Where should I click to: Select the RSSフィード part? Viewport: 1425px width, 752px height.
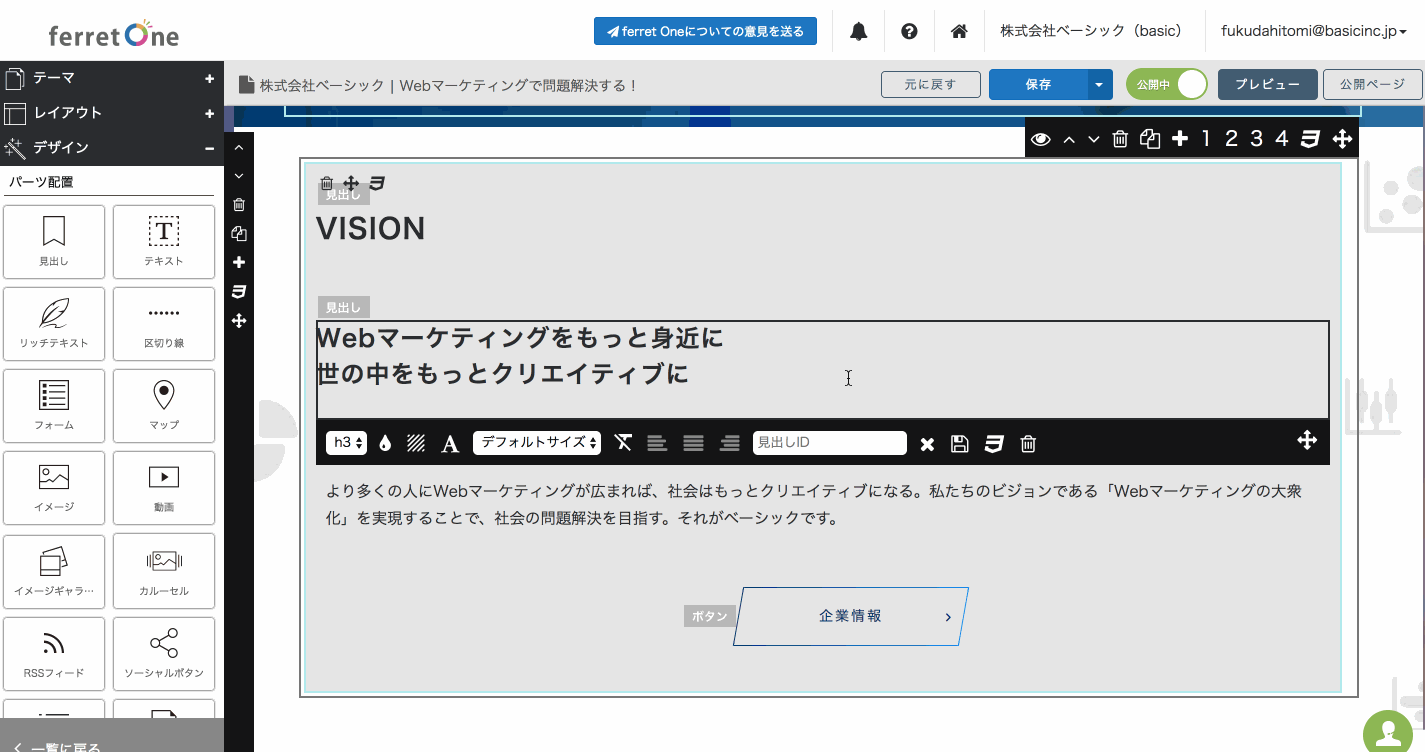click(x=54, y=656)
